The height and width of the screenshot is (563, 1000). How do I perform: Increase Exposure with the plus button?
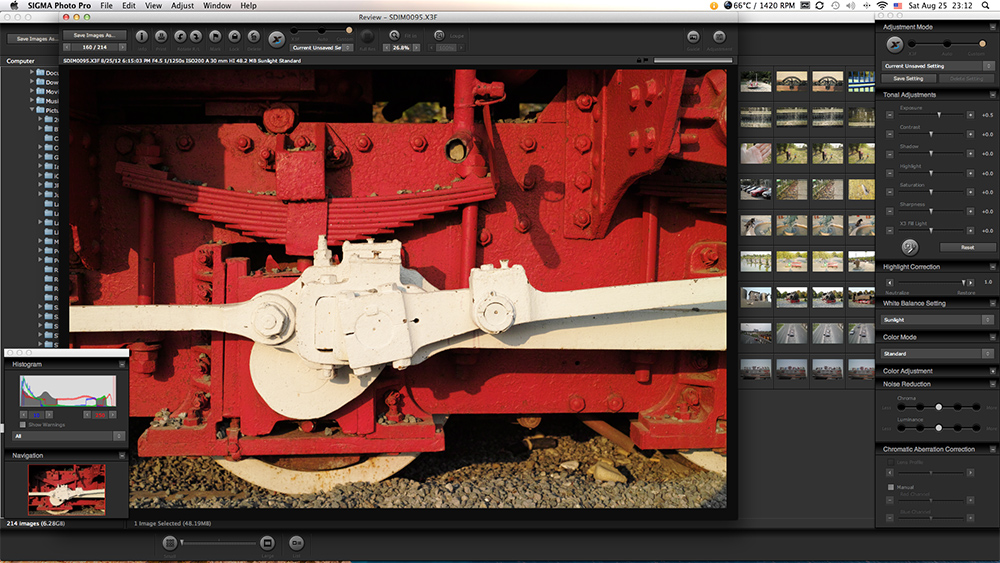pyautogui.click(x=970, y=115)
